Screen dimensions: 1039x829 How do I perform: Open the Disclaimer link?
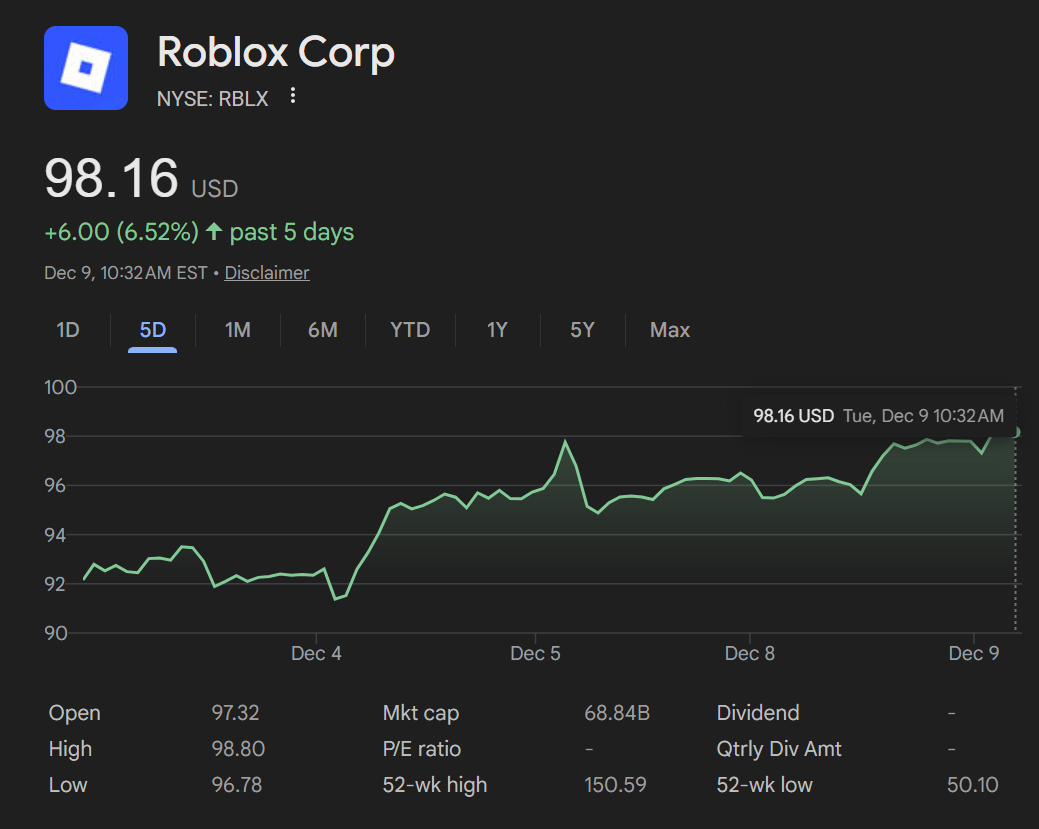tap(267, 272)
